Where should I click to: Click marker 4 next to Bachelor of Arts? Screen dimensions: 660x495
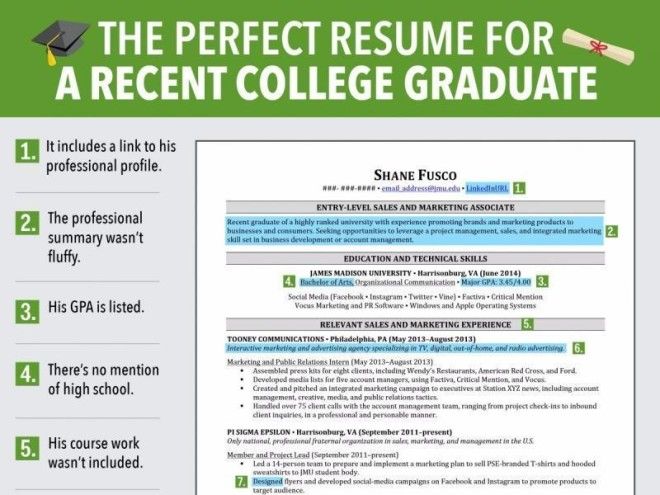[289, 281]
